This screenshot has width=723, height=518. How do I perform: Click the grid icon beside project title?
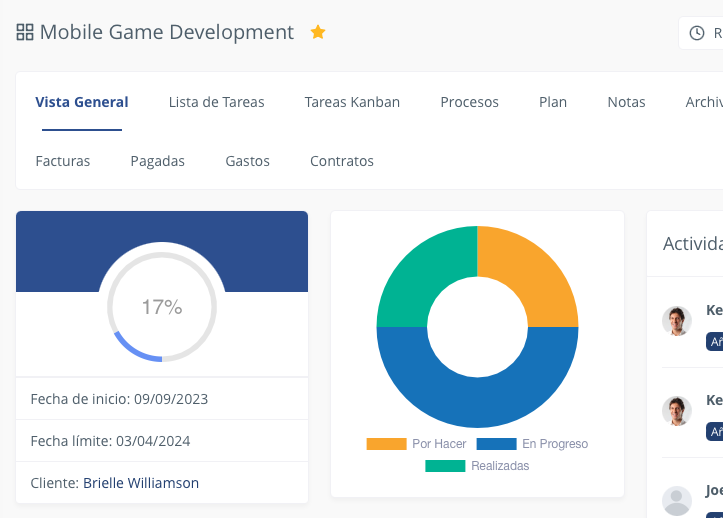(x=25, y=32)
